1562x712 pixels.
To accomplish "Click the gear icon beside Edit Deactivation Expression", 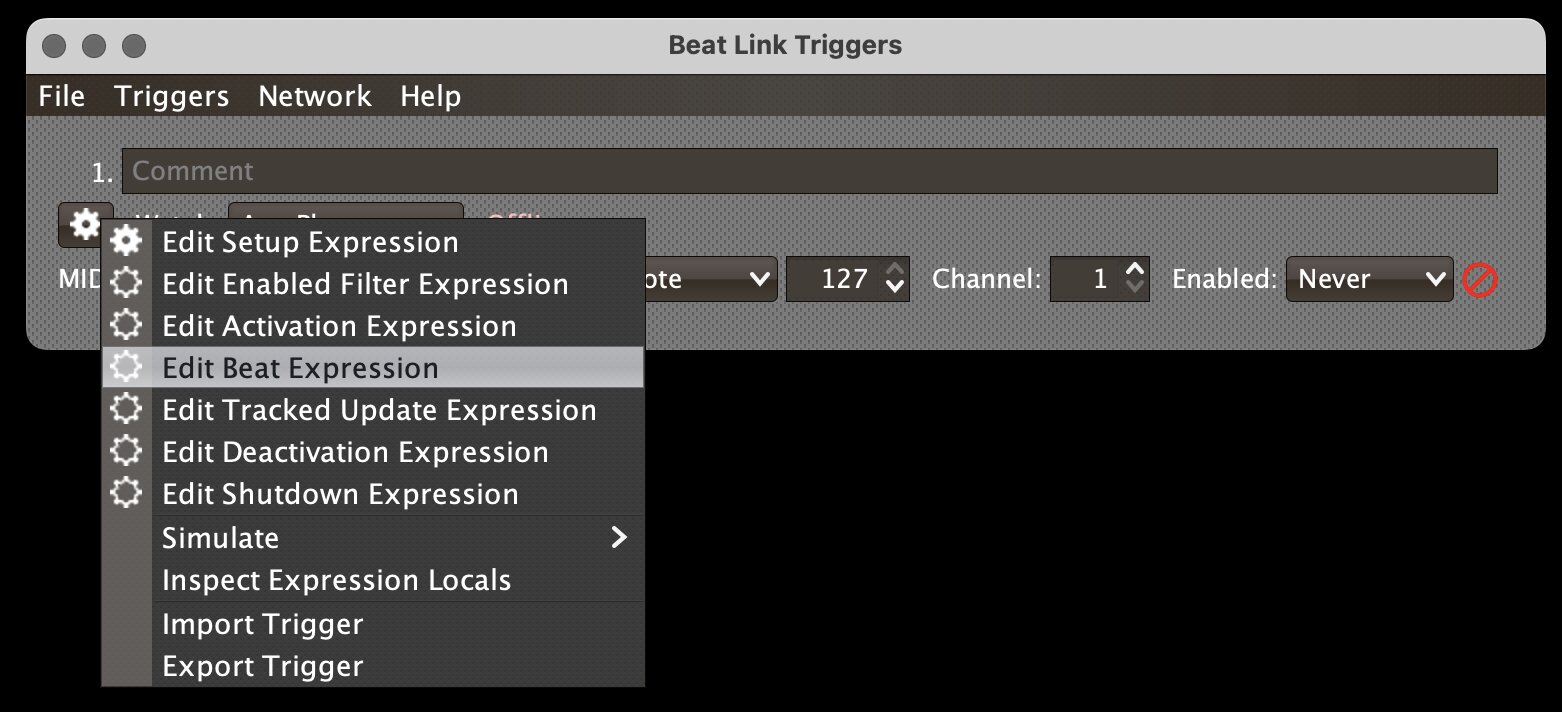I will click(x=126, y=452).
